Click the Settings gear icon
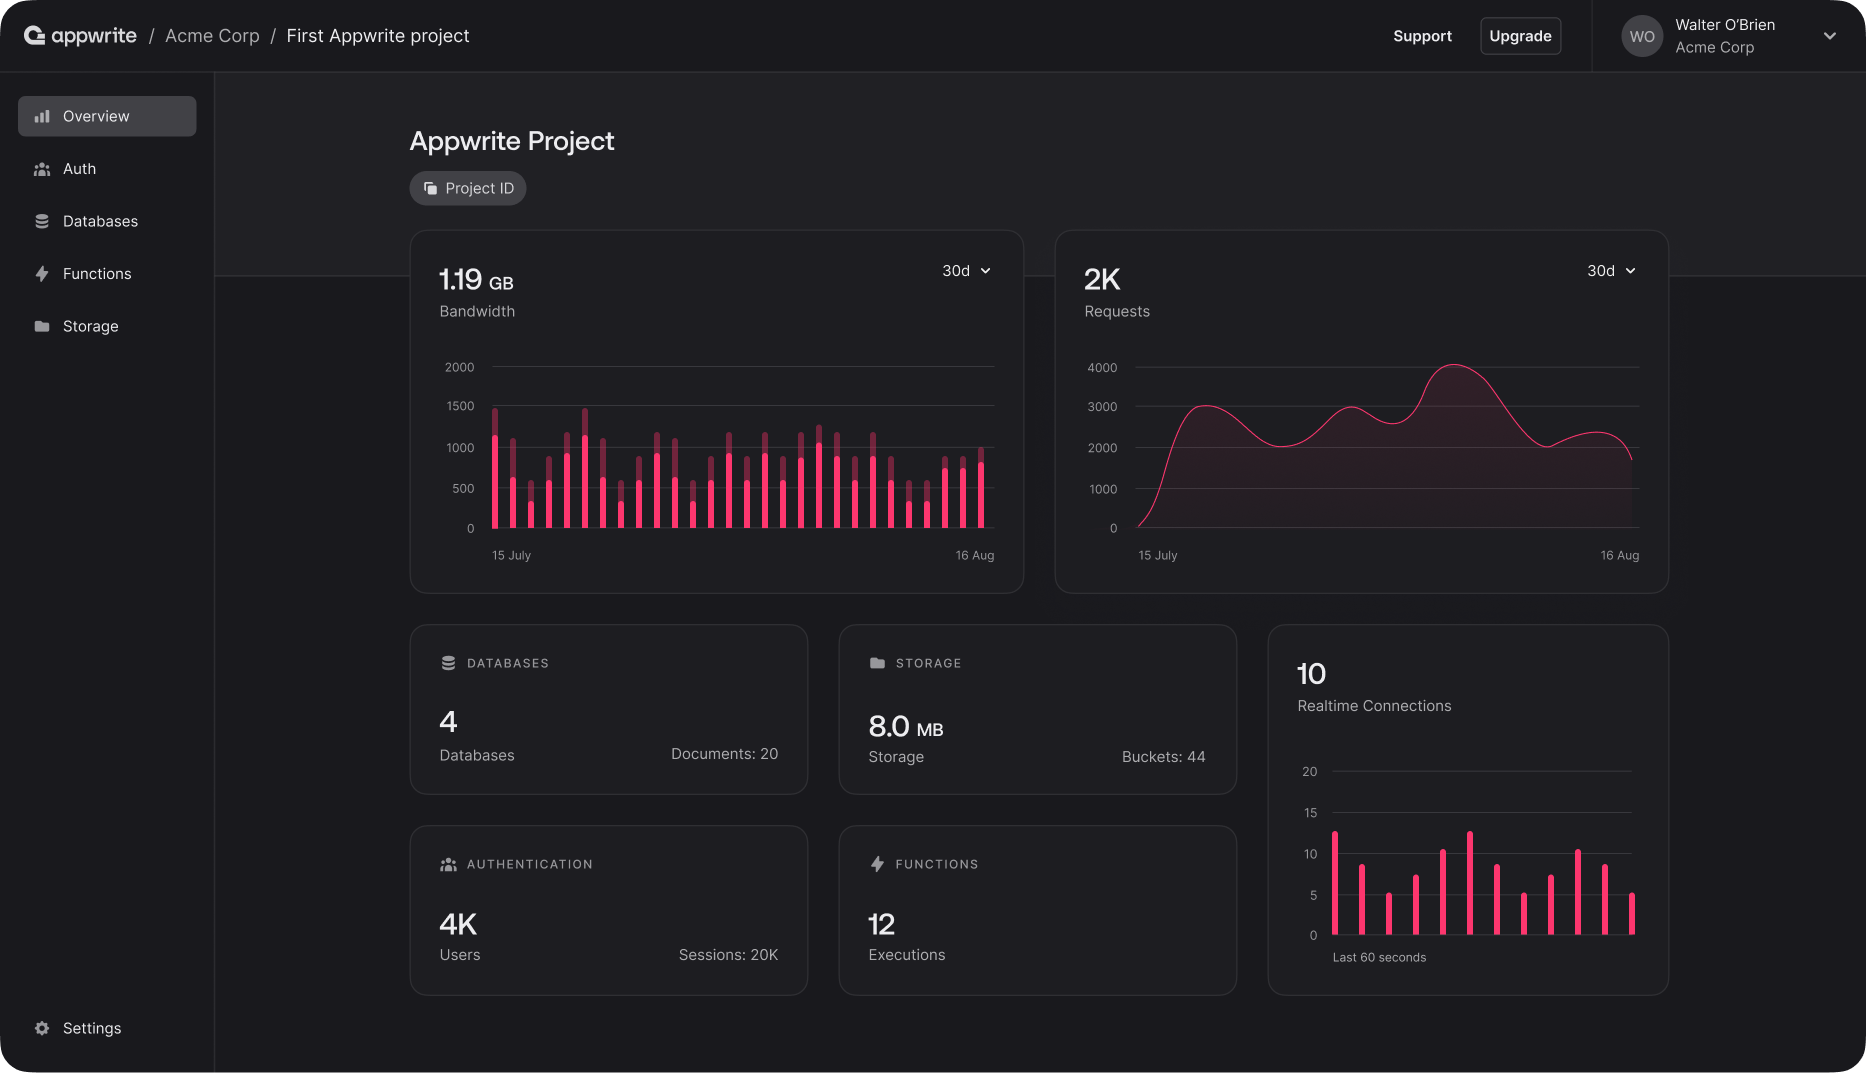The height and width of the screenshot is (1073, 1866). (x=41, y=1028)
